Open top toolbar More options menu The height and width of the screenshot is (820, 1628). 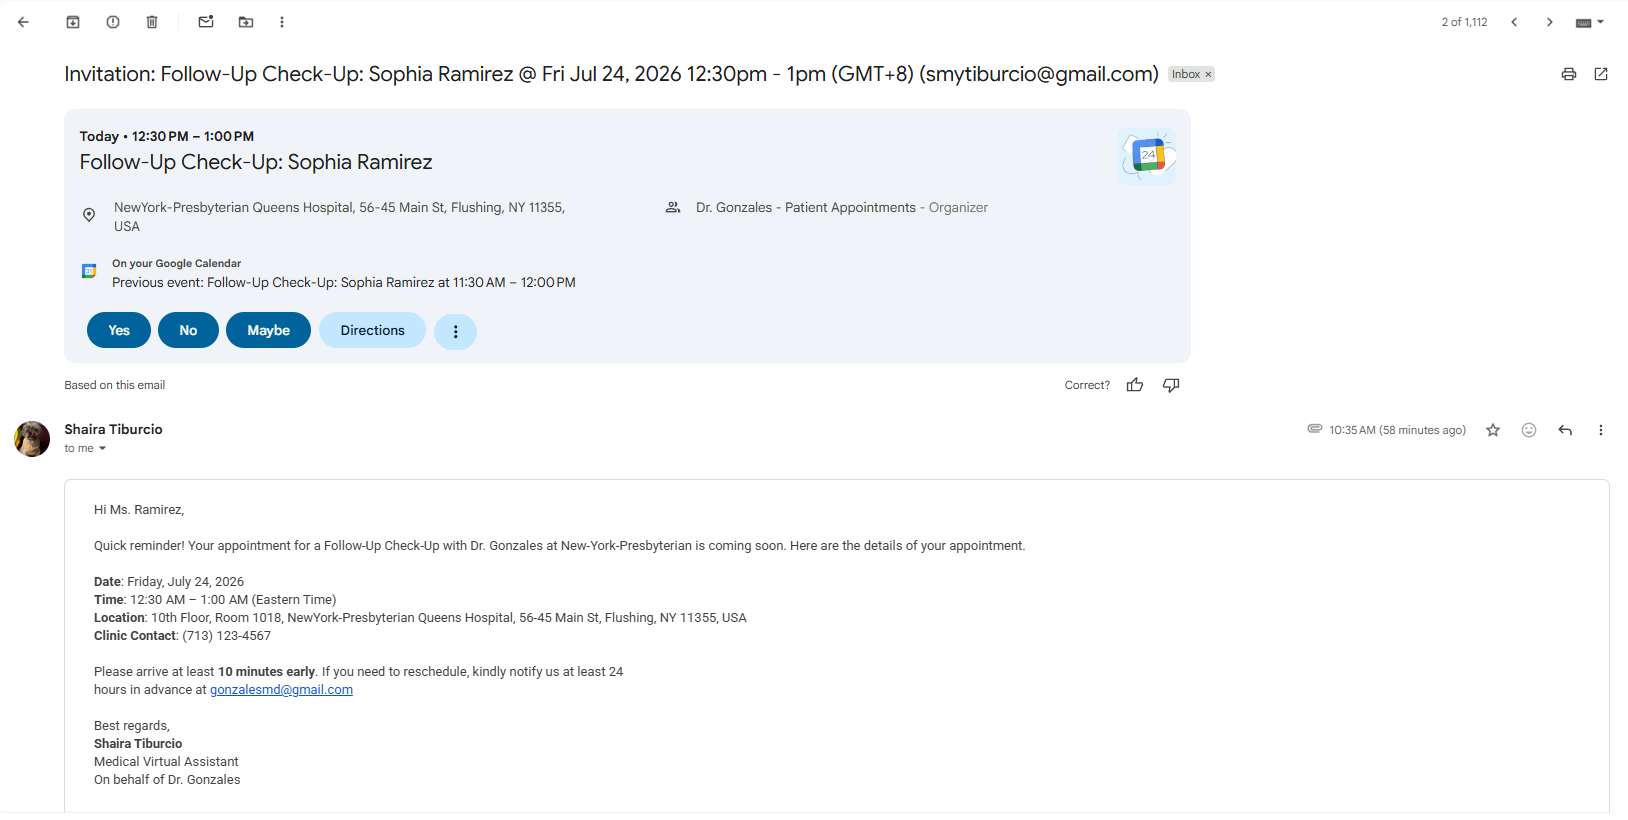pyautogui.click(x=282, y=22)
